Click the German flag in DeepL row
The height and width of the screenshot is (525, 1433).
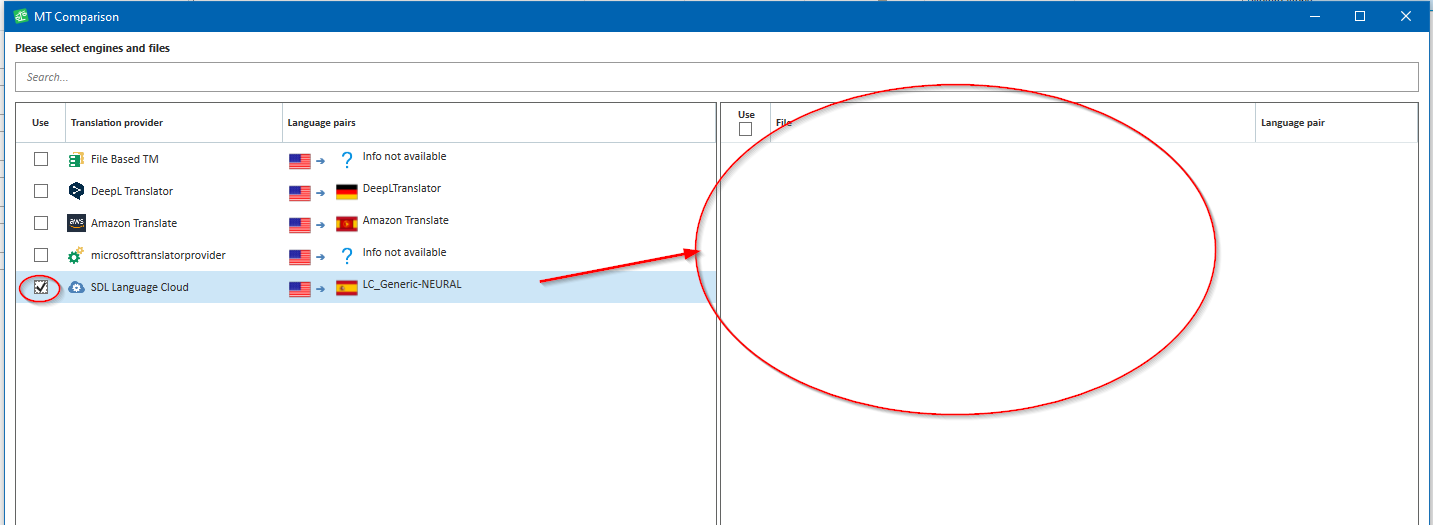coord(347,192)
